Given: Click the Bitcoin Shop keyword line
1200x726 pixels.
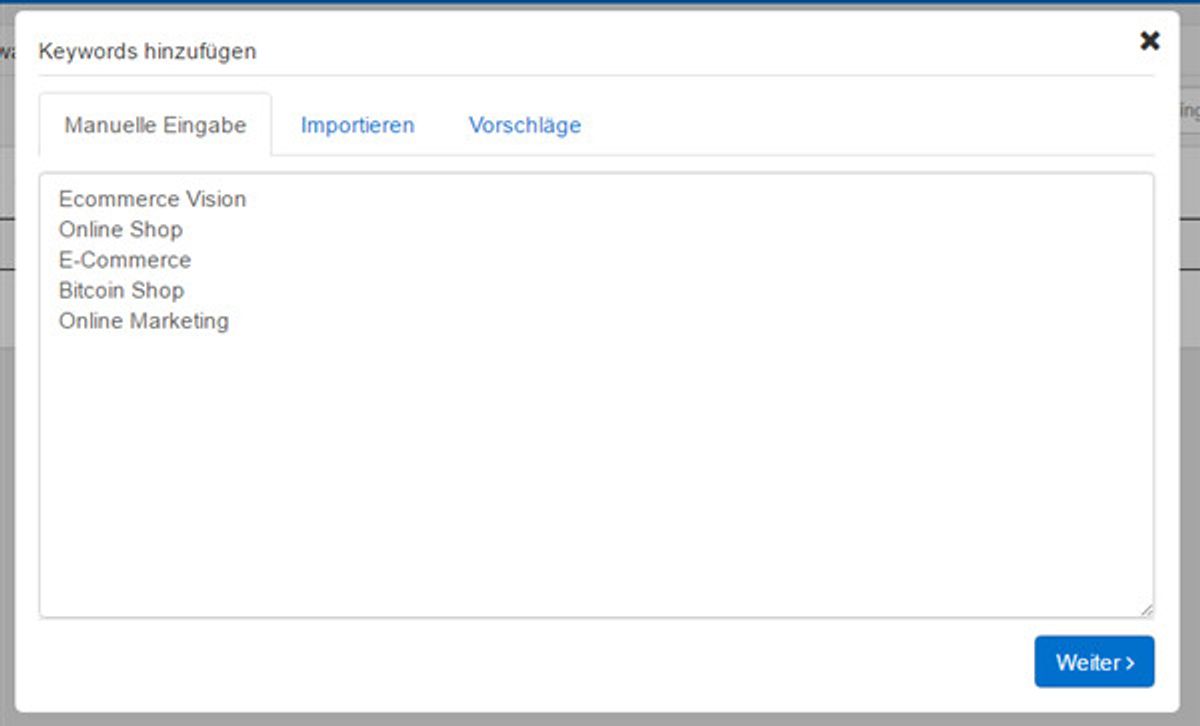Looking at the screenshot, I should [x=121, y=291].
